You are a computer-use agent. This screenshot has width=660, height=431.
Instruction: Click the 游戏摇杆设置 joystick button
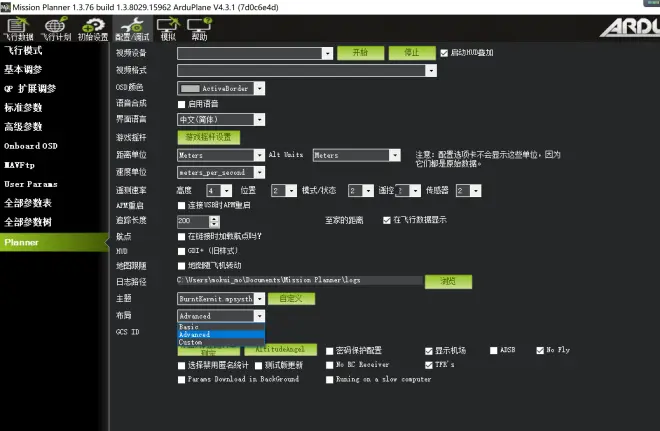tap(209, 137)
